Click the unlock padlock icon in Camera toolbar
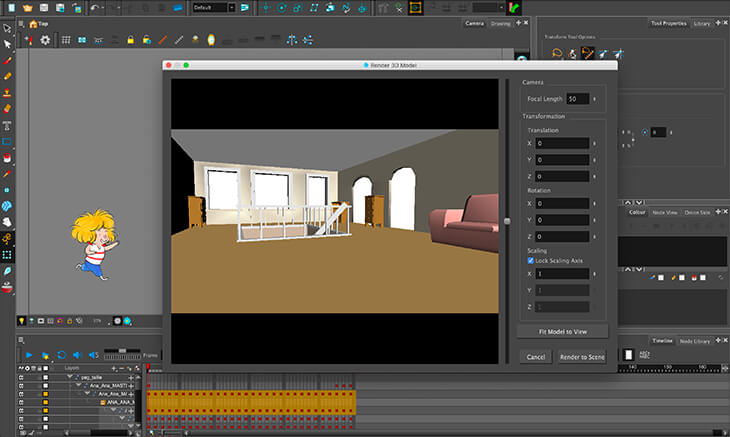 point(147,40)
